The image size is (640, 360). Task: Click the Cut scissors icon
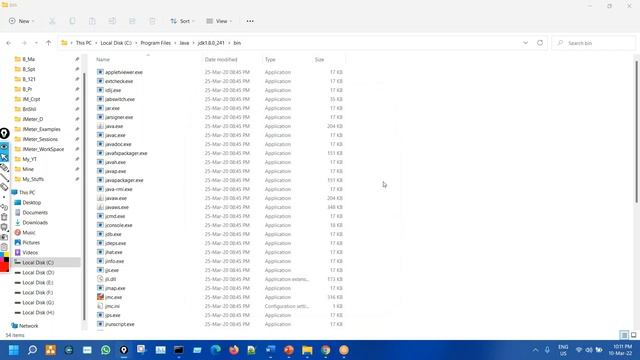coord(52,21)
